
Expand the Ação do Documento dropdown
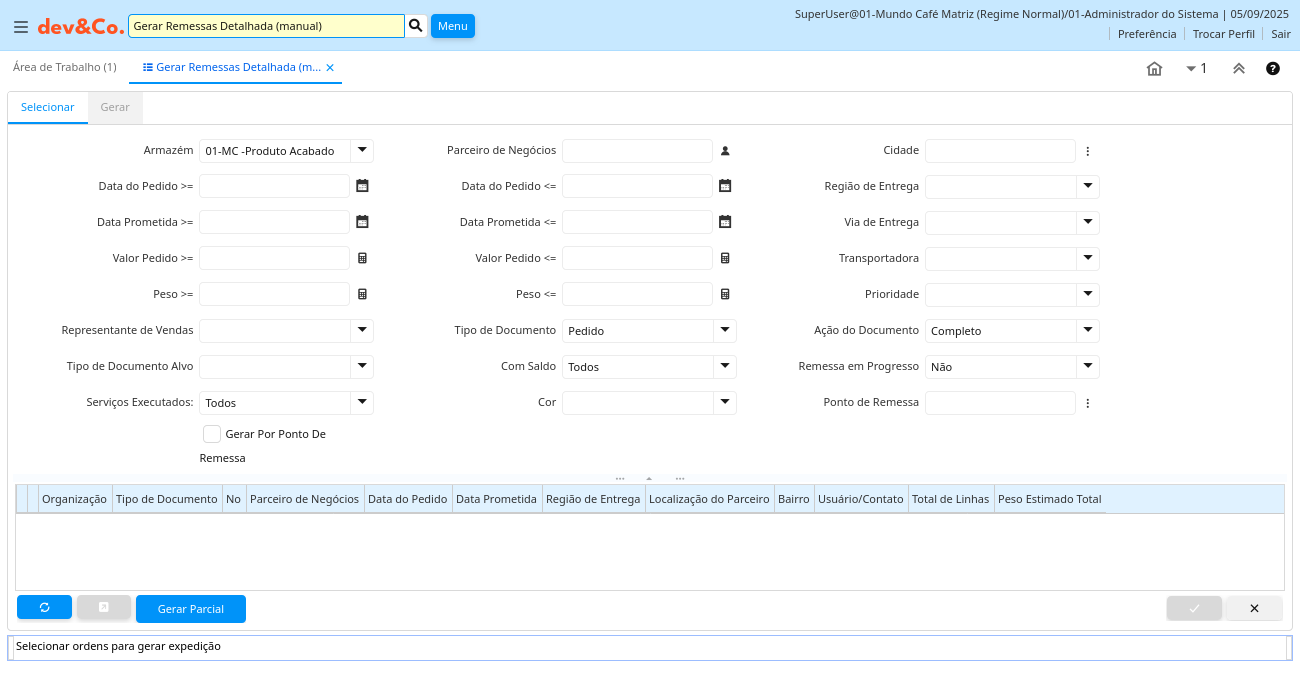1088,330
